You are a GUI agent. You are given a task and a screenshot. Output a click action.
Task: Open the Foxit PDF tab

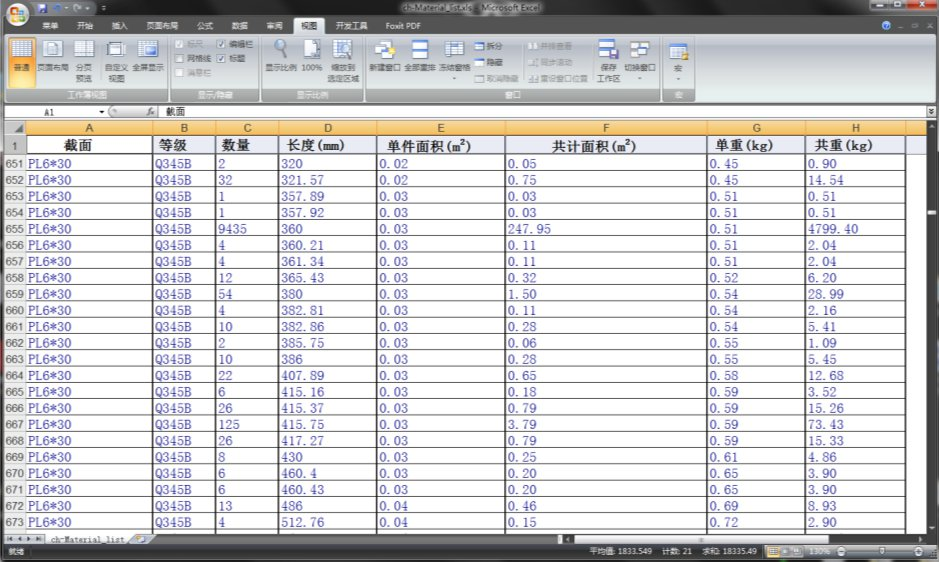[403, 26]
